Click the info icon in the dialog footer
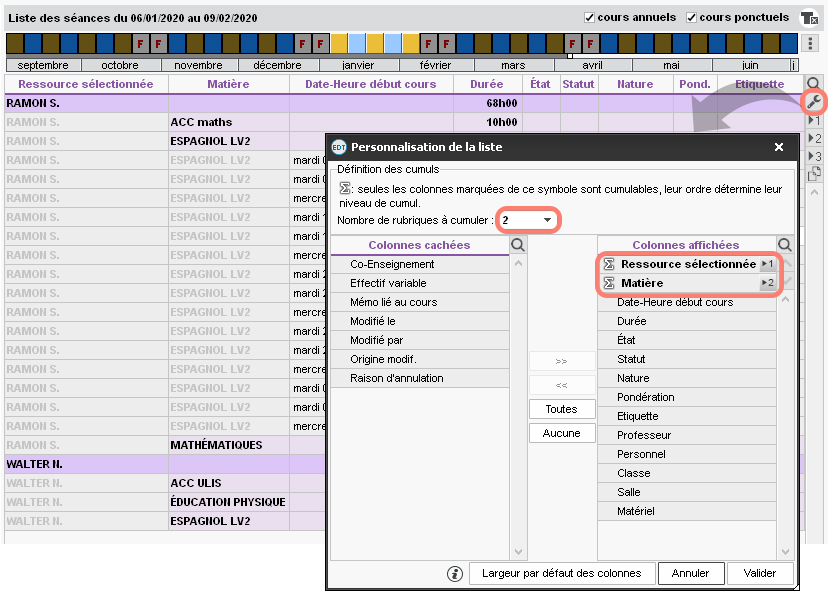Viewport: 837px width, 602px height. point(455,574)
